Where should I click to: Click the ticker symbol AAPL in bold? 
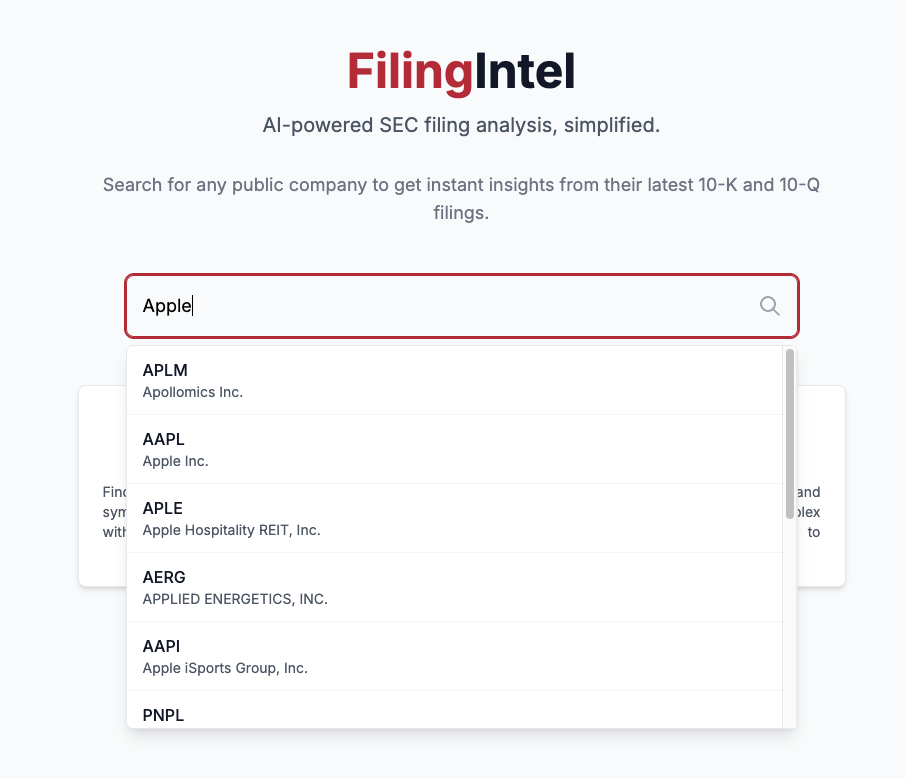point(162,439)
